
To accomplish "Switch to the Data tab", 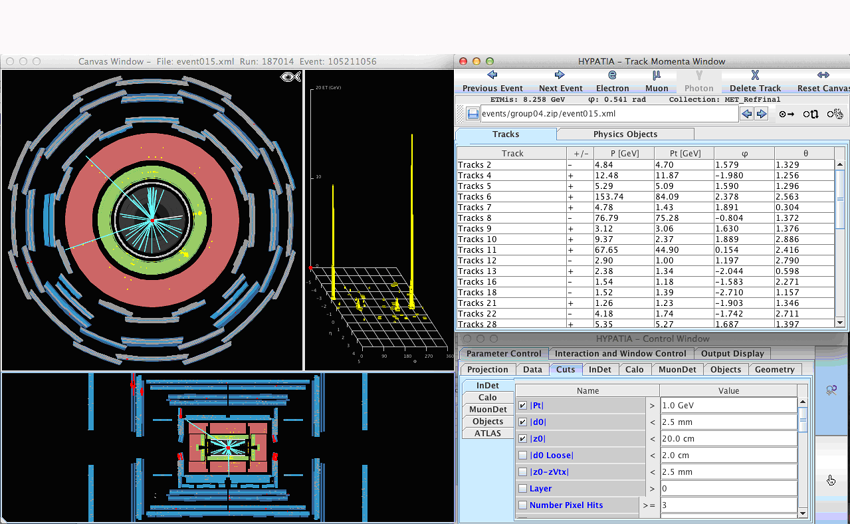I will pos(532,370).
